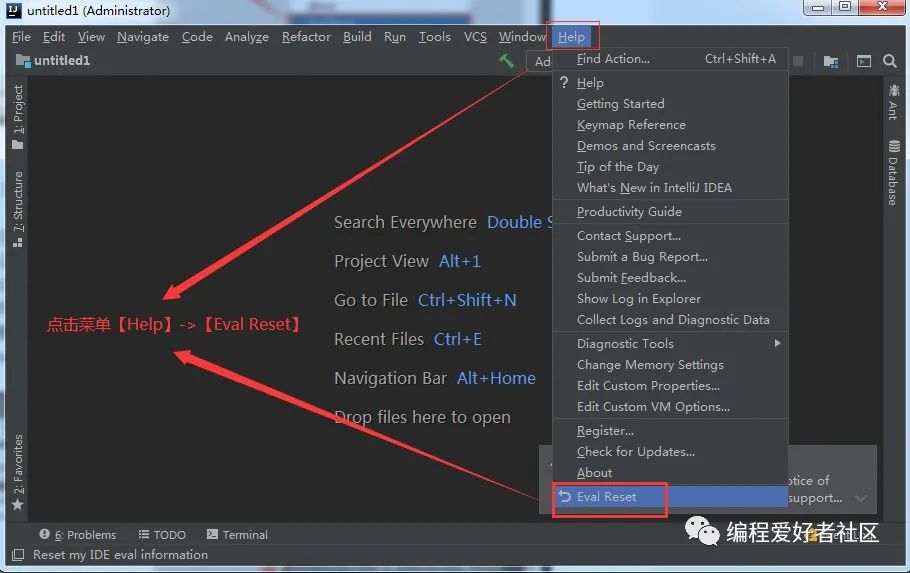Open the Build menu
Image resolution: width=910 pixels, height=573 pixels.
pos(357,37)
